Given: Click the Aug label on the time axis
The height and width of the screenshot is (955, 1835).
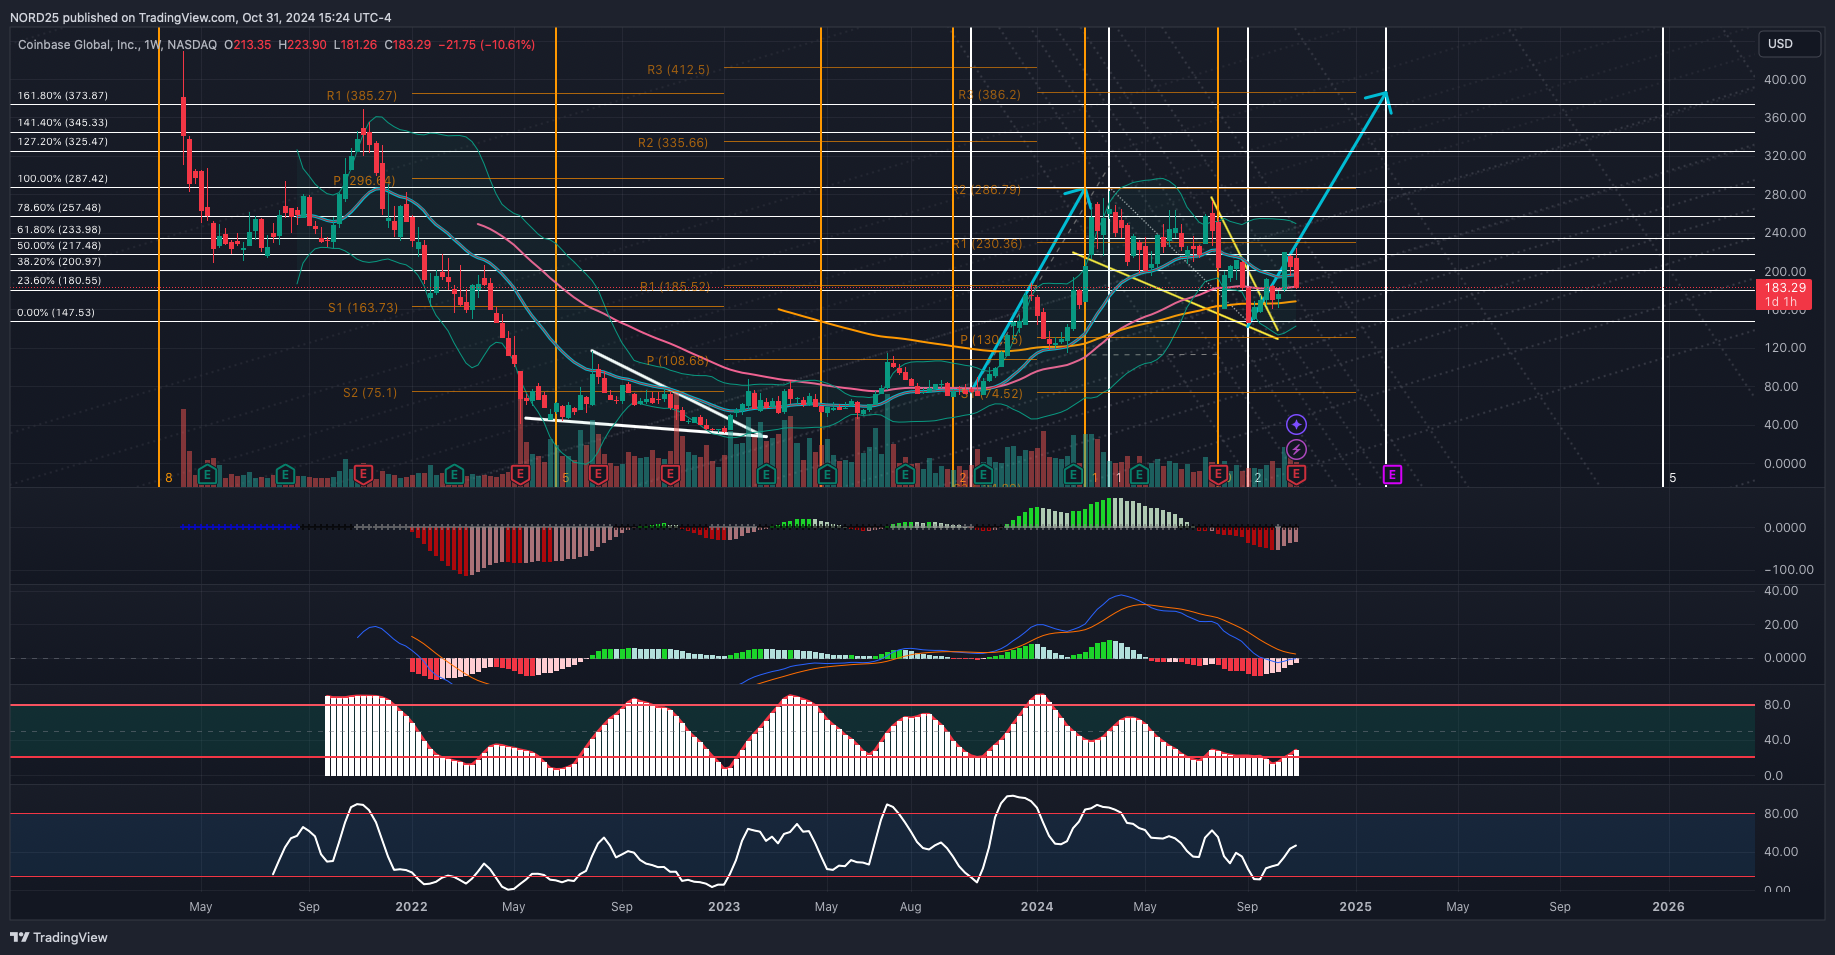Looking at the screenshot, I should 910,907.
